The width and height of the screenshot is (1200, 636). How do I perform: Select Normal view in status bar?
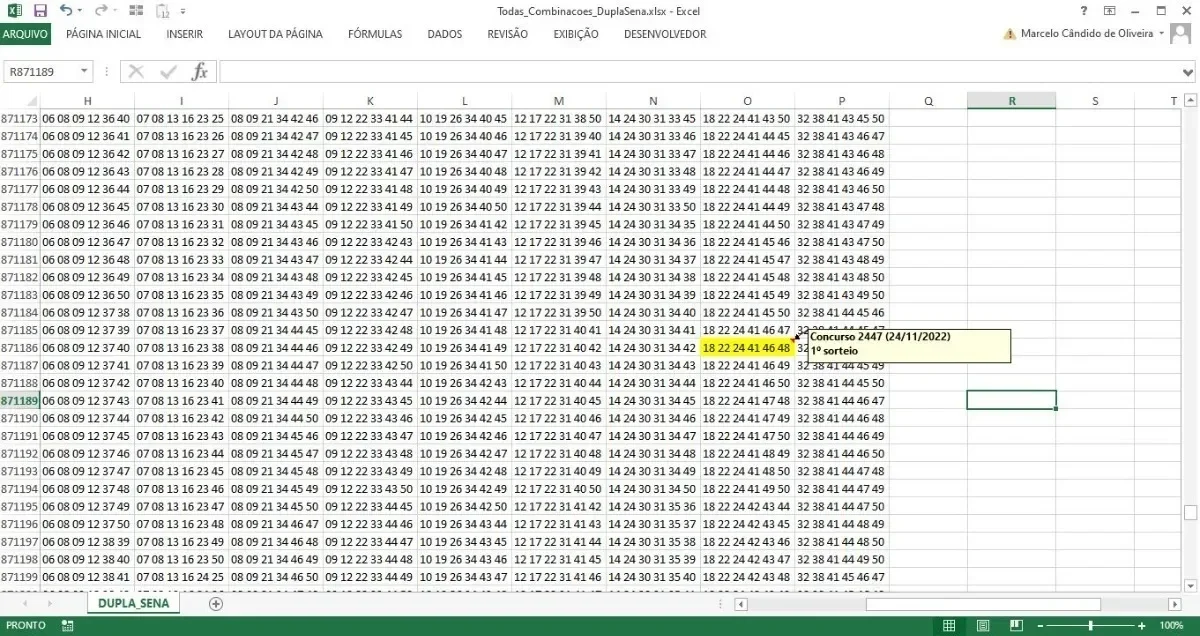tap(949, 625)
